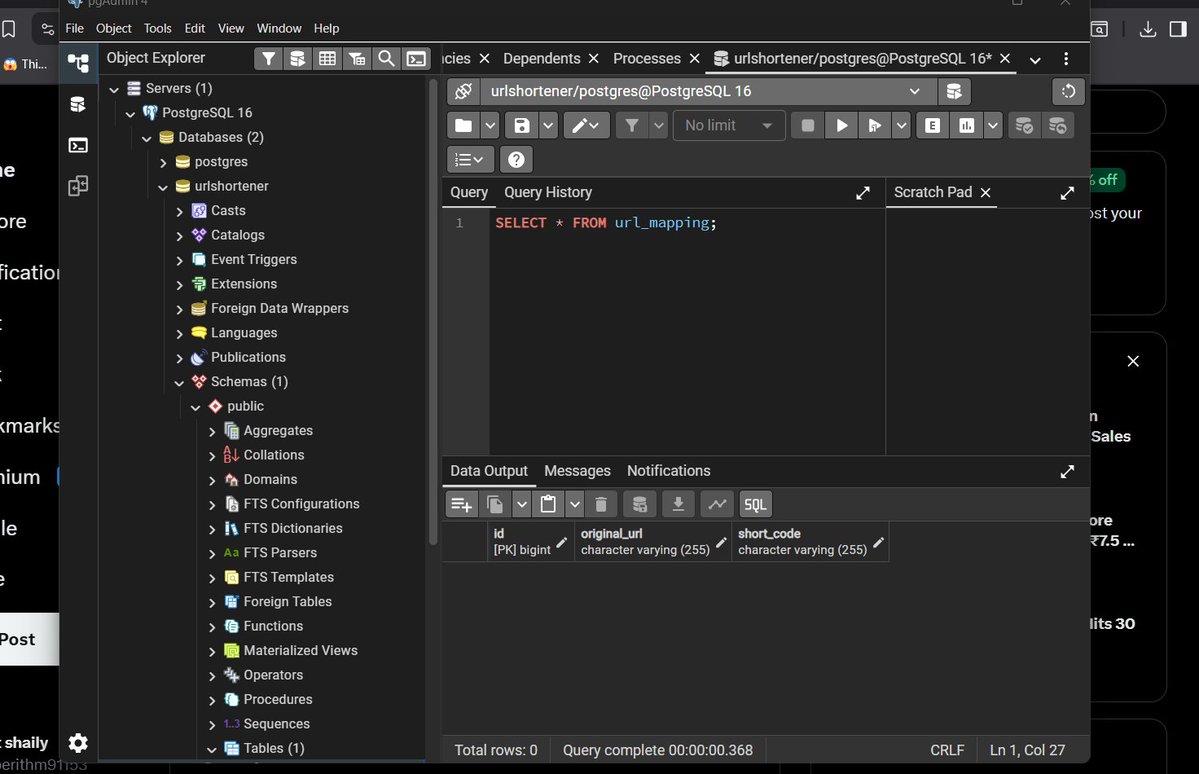
Task: Open the Window menu
Action: point(278,28)
